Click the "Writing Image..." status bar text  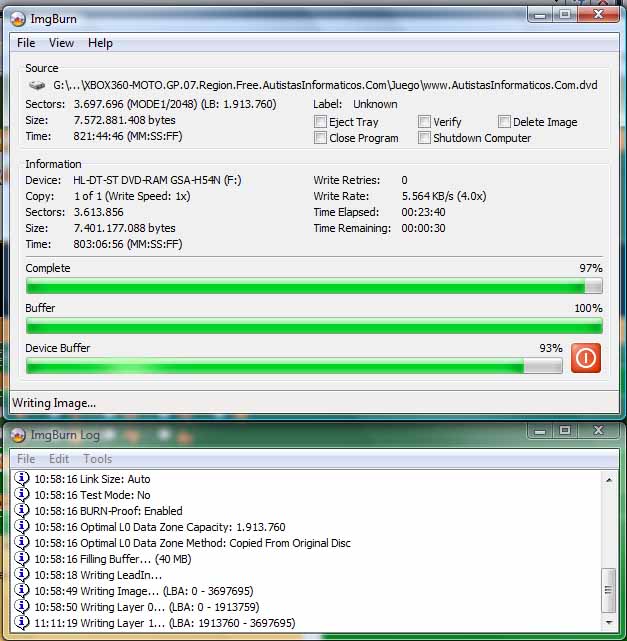point(54,403)
